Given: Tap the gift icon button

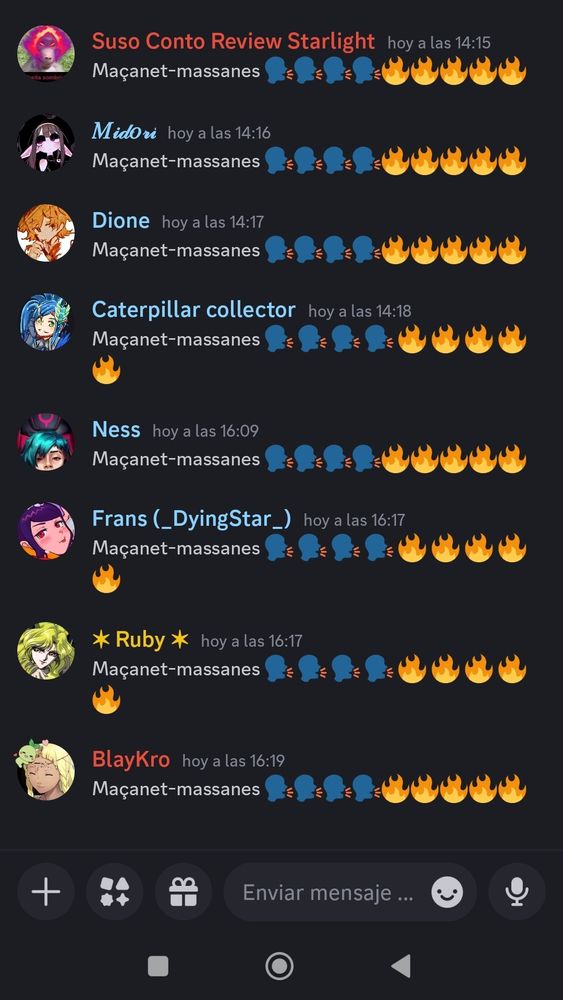Looking at the screenshot, I should tap(184, 892).
